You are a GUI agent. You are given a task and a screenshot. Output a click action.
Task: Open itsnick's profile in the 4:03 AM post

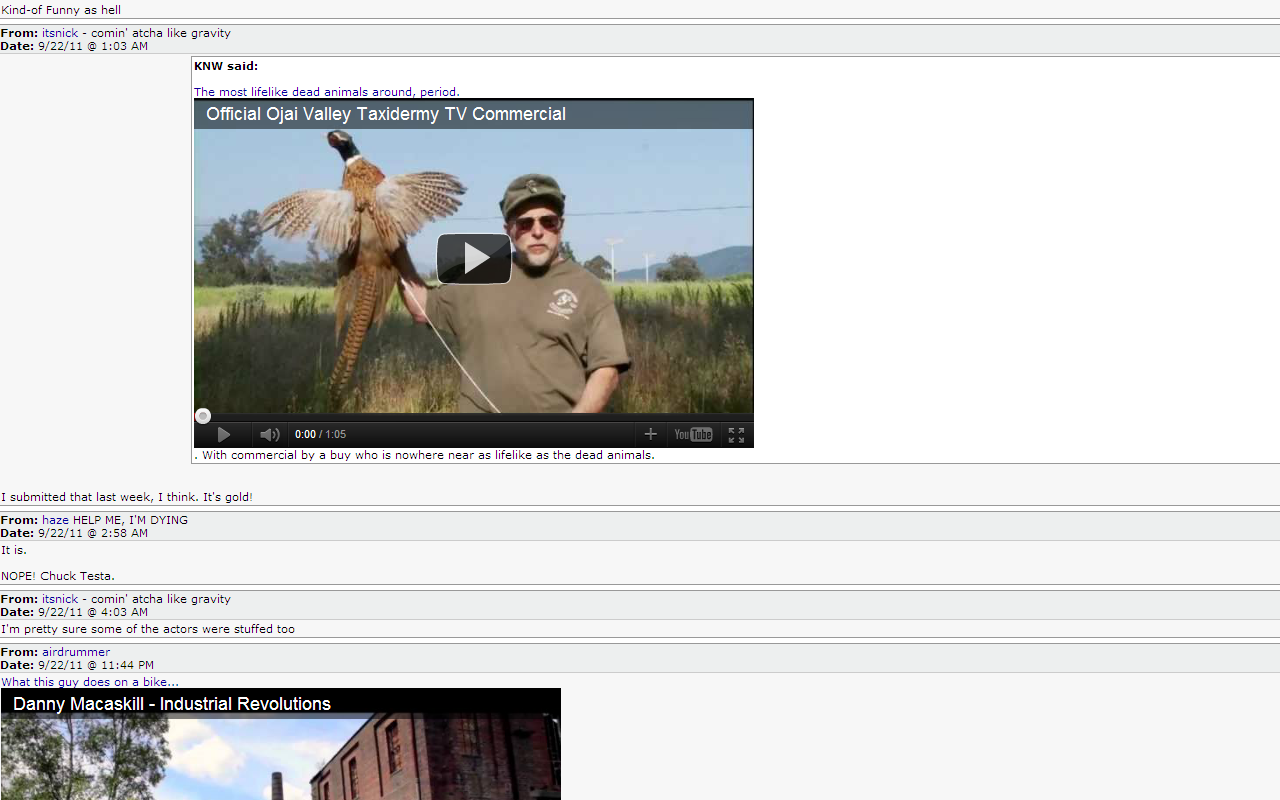pos(60,599)
